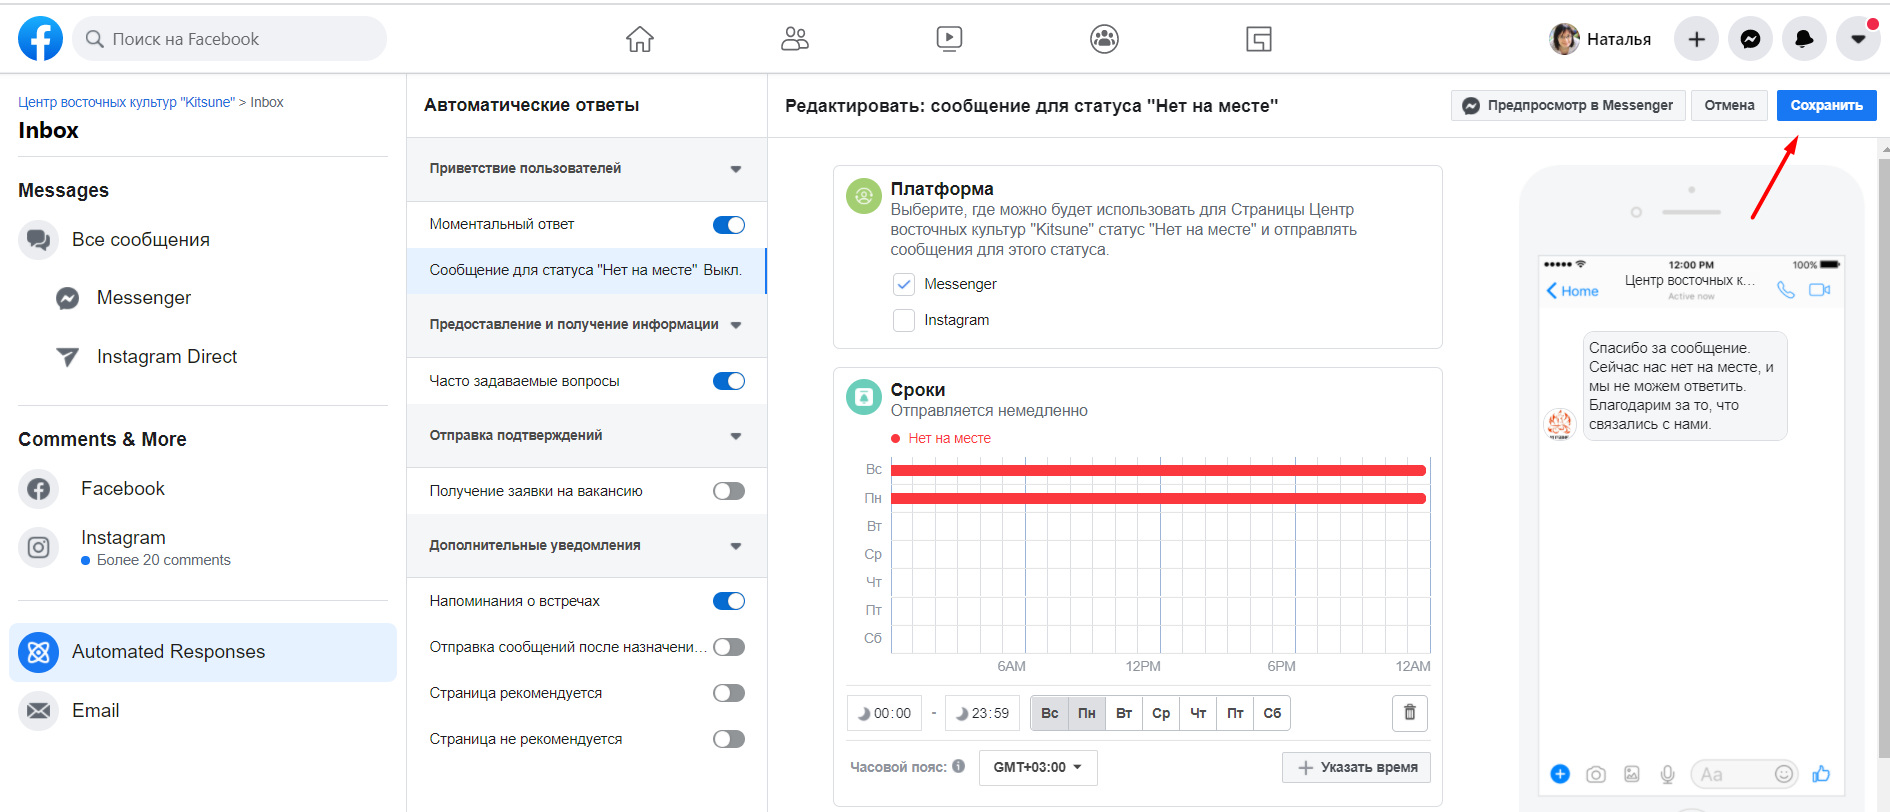1890x812 pixels.
Task: Toggle the Ср day button
Action: click(1161, 714)
